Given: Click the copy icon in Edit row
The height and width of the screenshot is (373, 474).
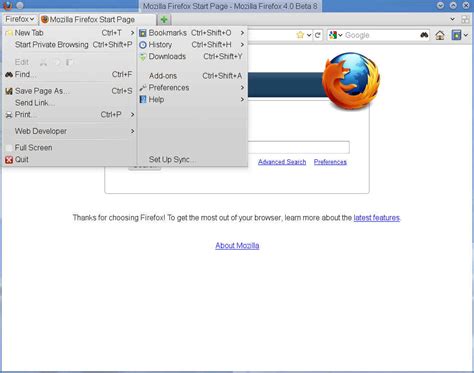Looking at the screenshot, I should click(x=57, y=62).
